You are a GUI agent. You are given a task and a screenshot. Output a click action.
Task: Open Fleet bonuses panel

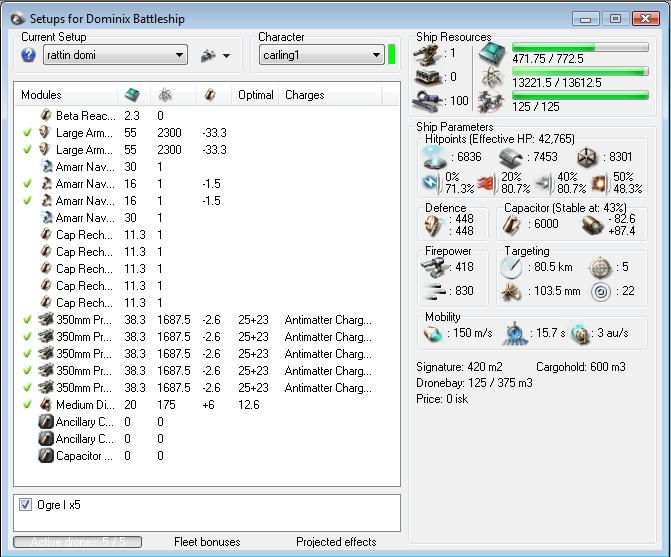(x=207, y=542)
